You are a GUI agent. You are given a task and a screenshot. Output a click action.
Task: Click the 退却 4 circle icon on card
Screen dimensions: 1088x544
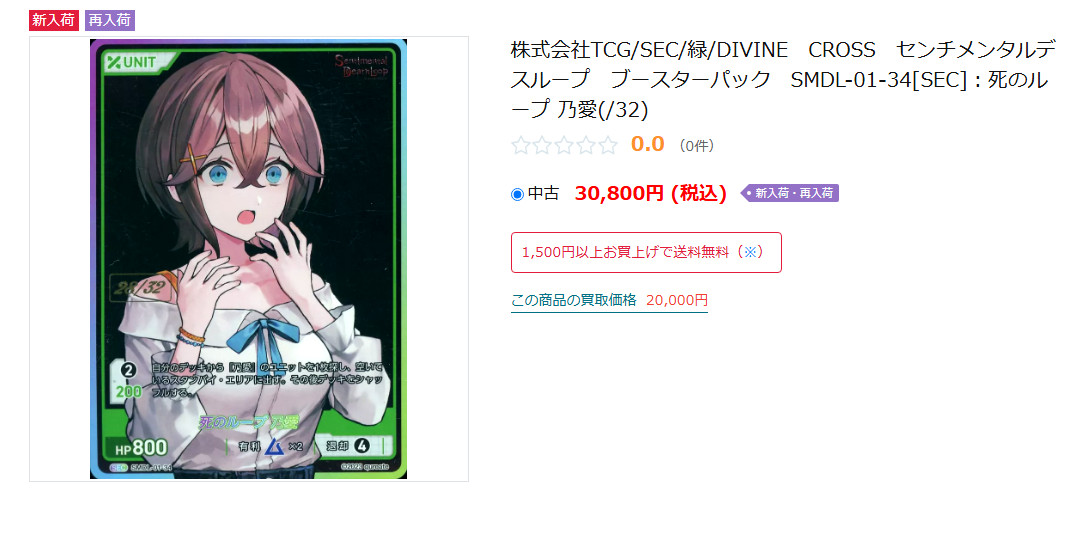[x=362, y=446]
